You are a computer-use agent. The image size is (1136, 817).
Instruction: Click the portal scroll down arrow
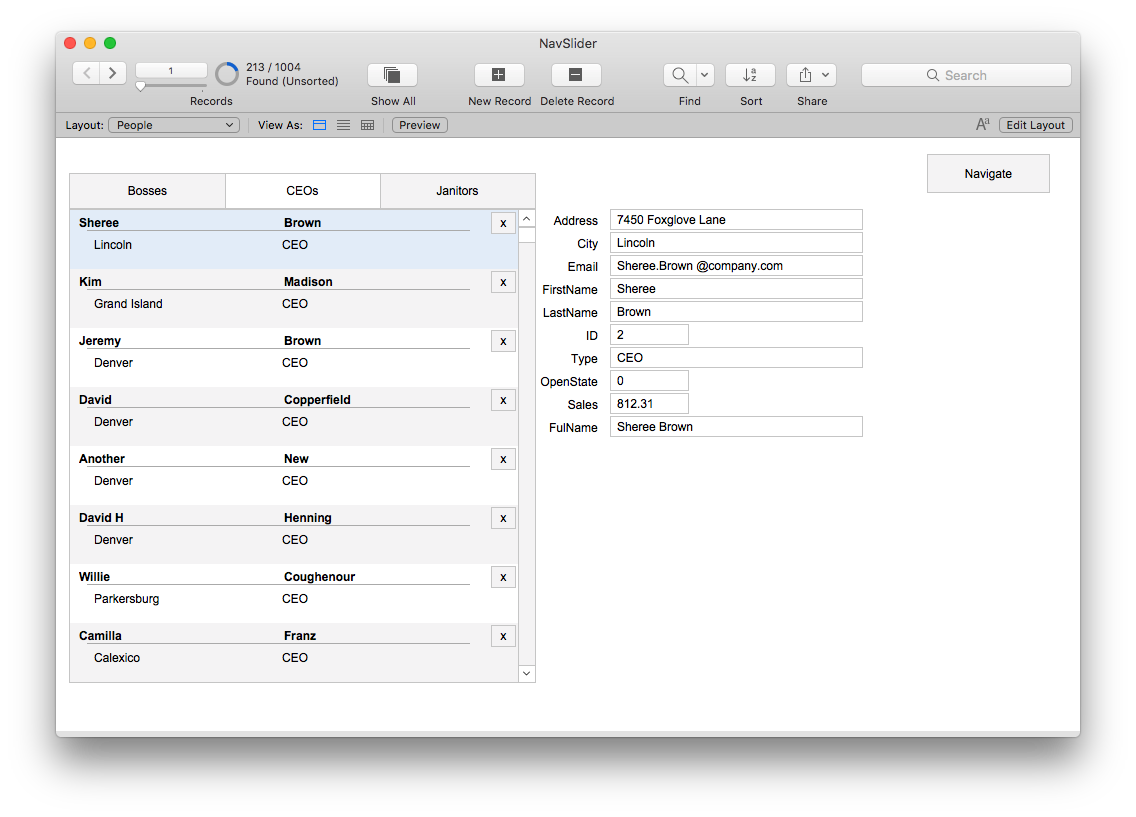coord(527,674)
